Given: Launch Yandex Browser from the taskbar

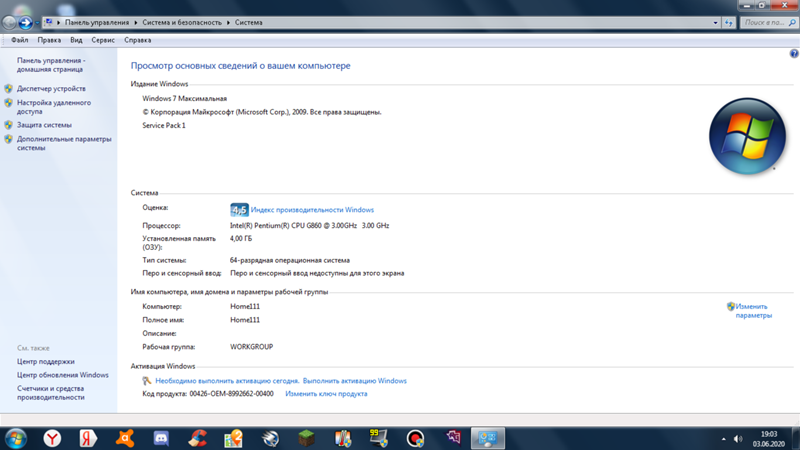Looking at the screenshot, I should coord(52,438).
